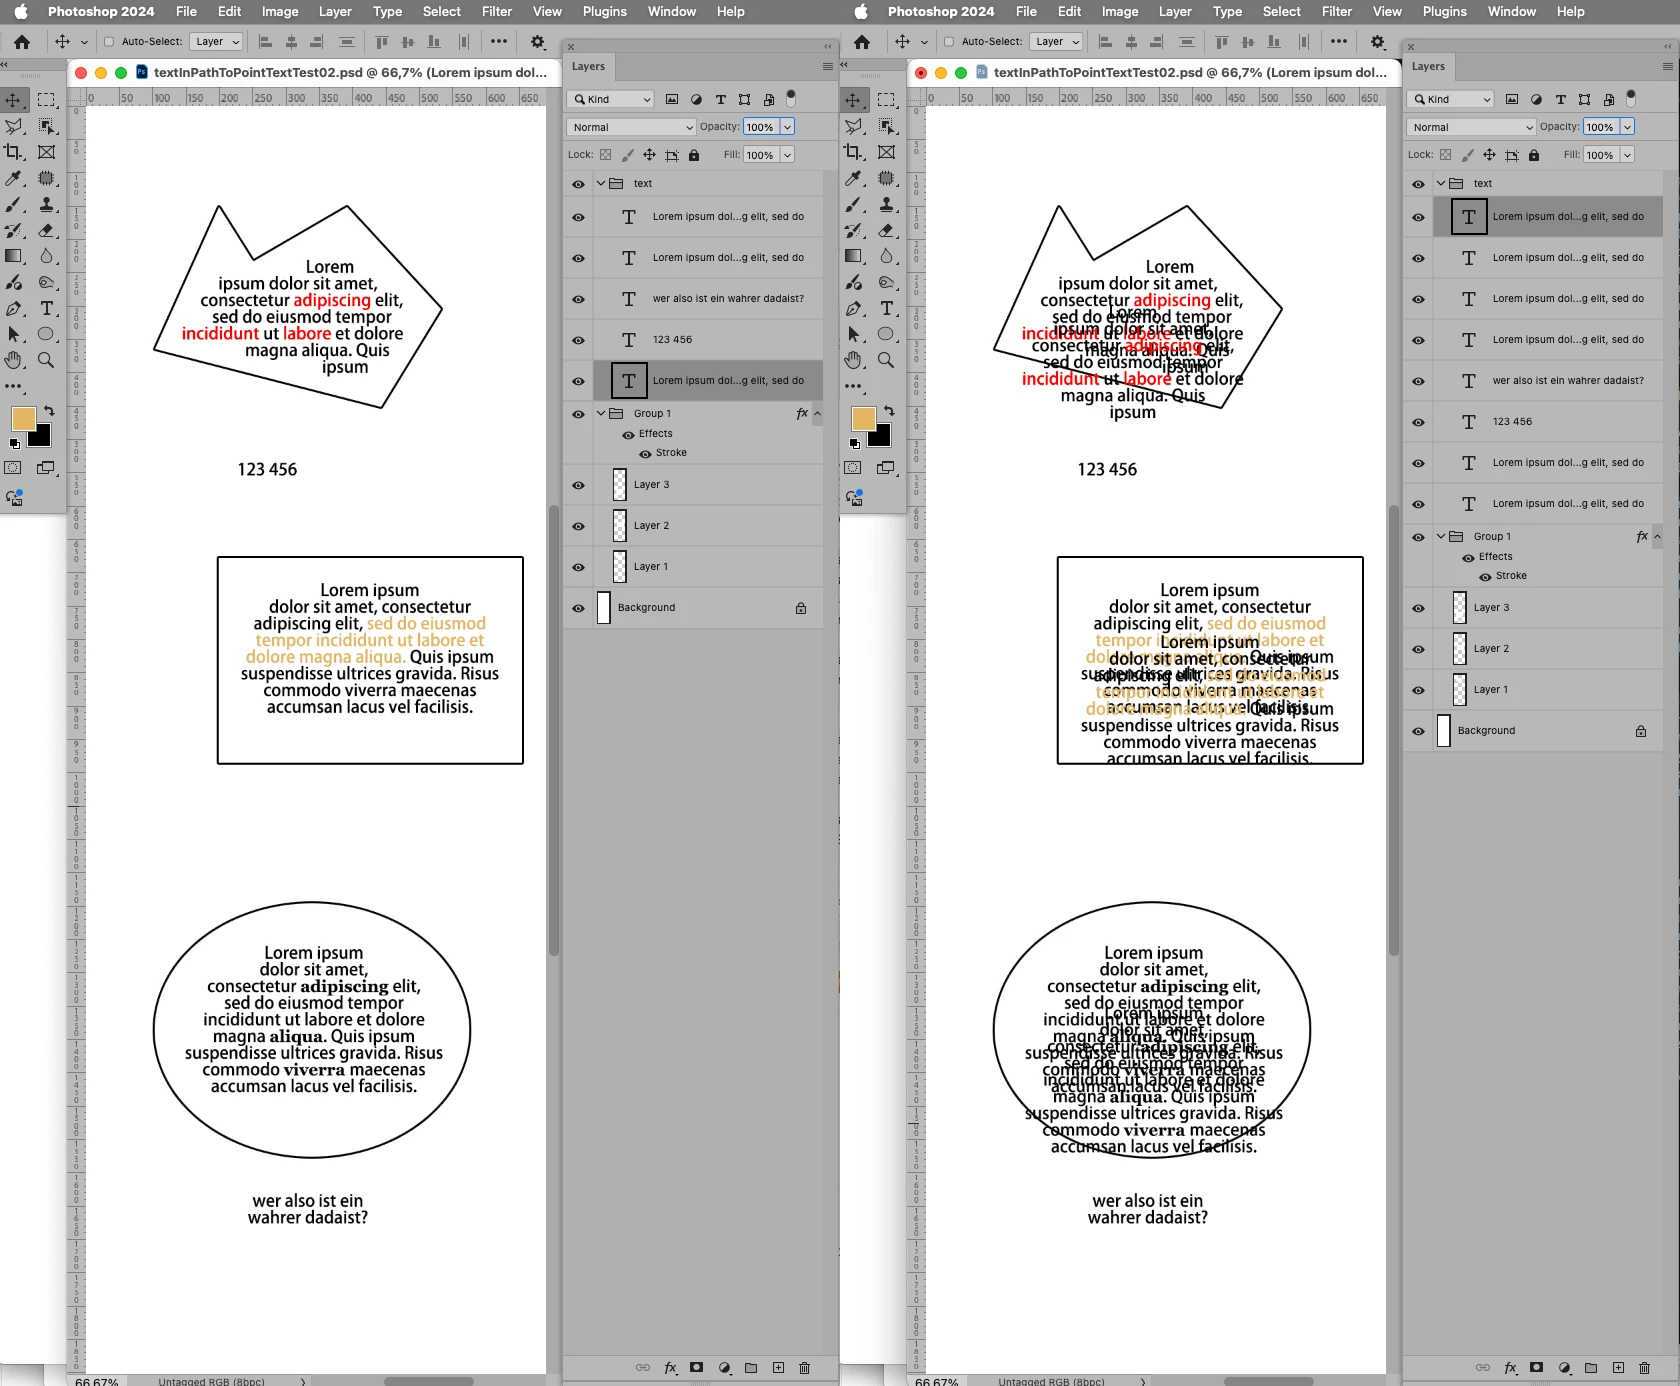Open Window menu in left menu bar

672,12
